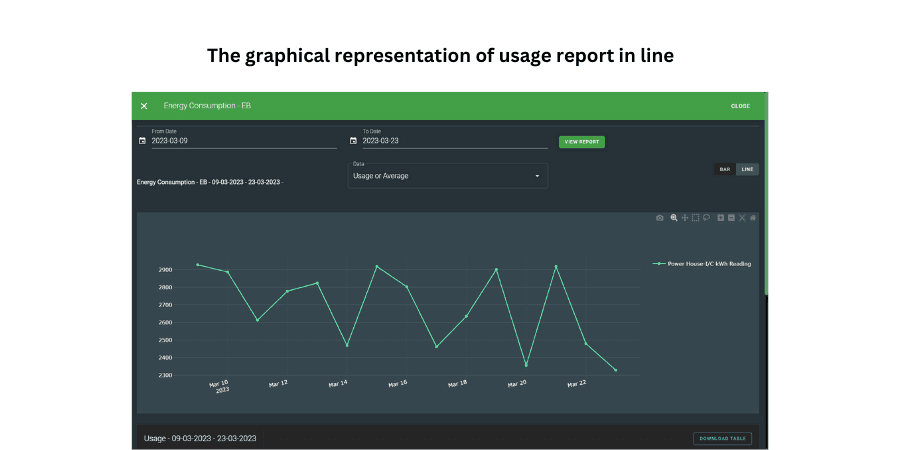Toggle the Power House I/C kWh Reading legend

pyautogui.click(x=702, y=264)
